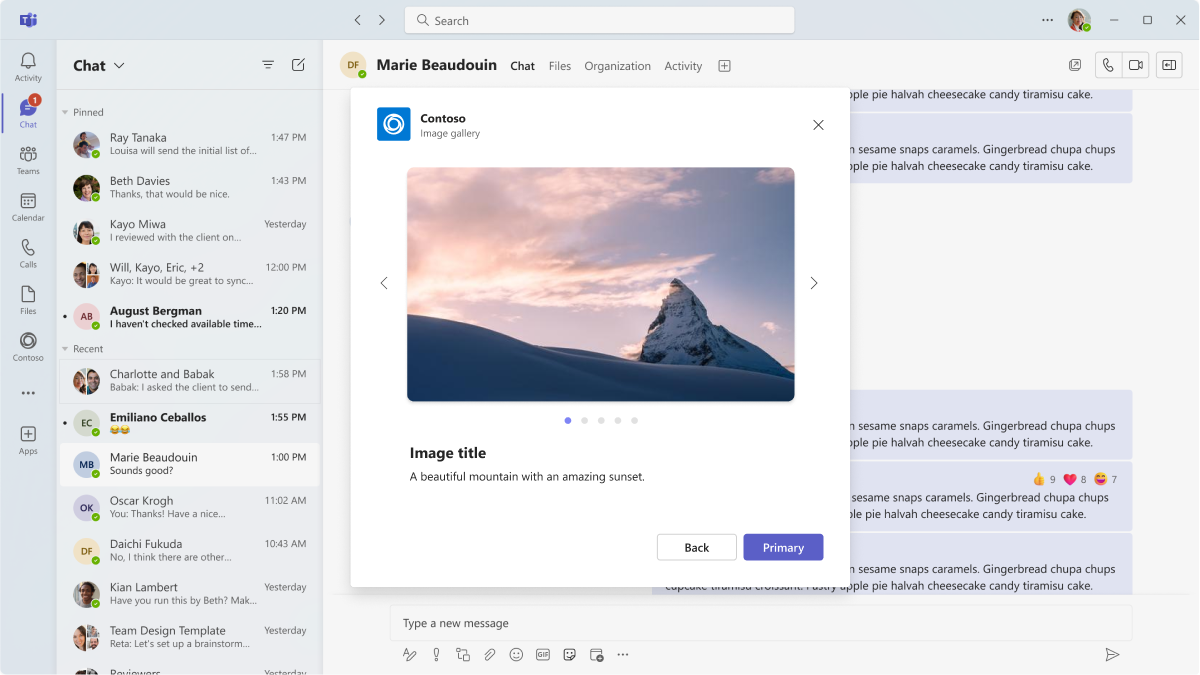Open chat with Oscar Krogh
The height and width of the screenshot is (675, 1200).
click(190, 507)
